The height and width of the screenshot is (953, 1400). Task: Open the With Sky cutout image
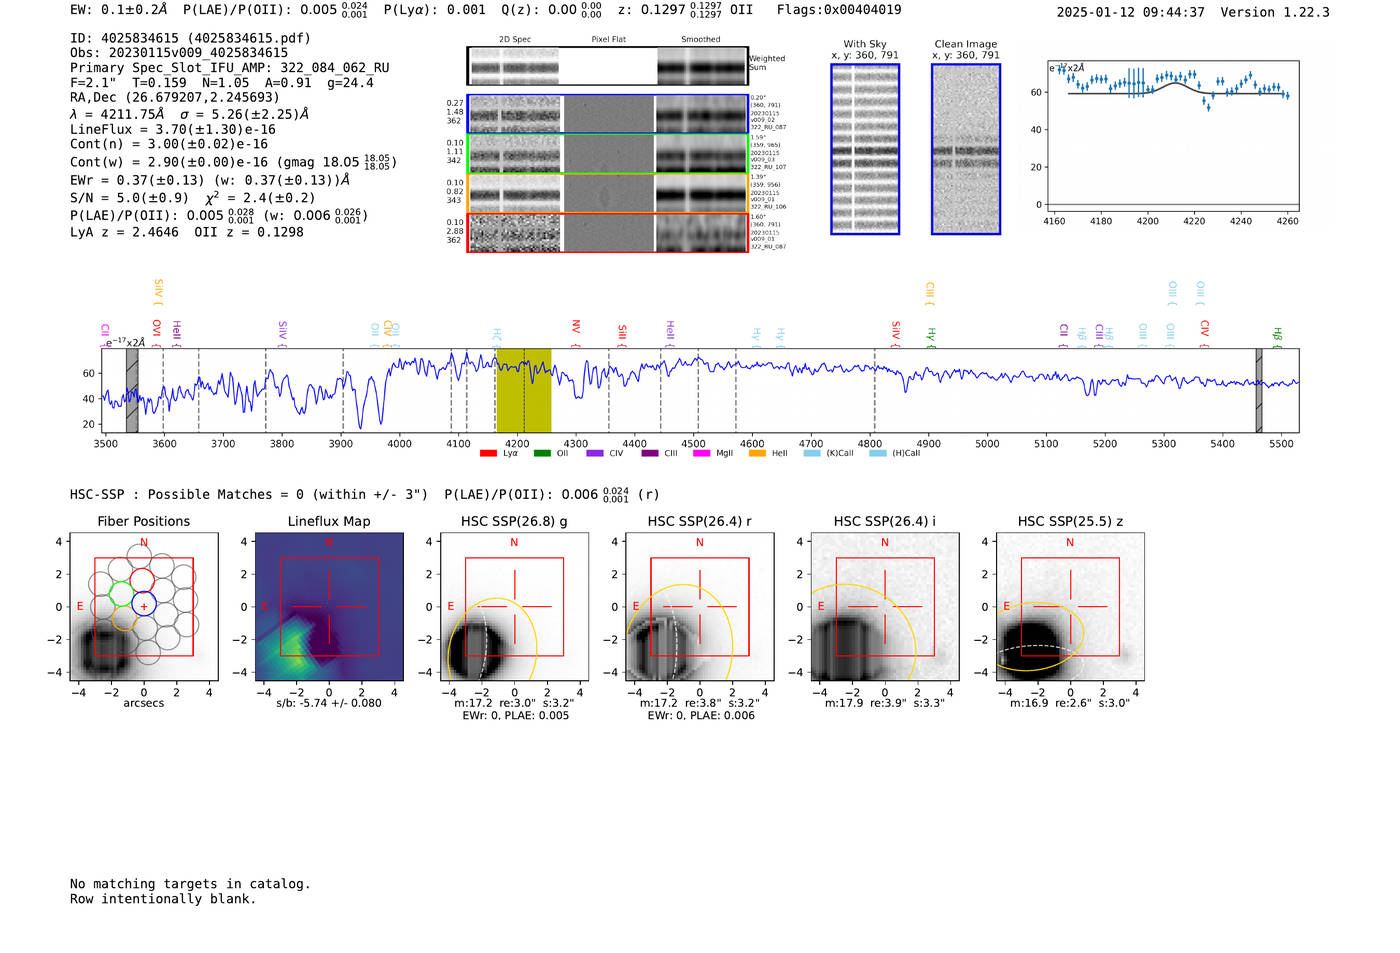[865, 149]
